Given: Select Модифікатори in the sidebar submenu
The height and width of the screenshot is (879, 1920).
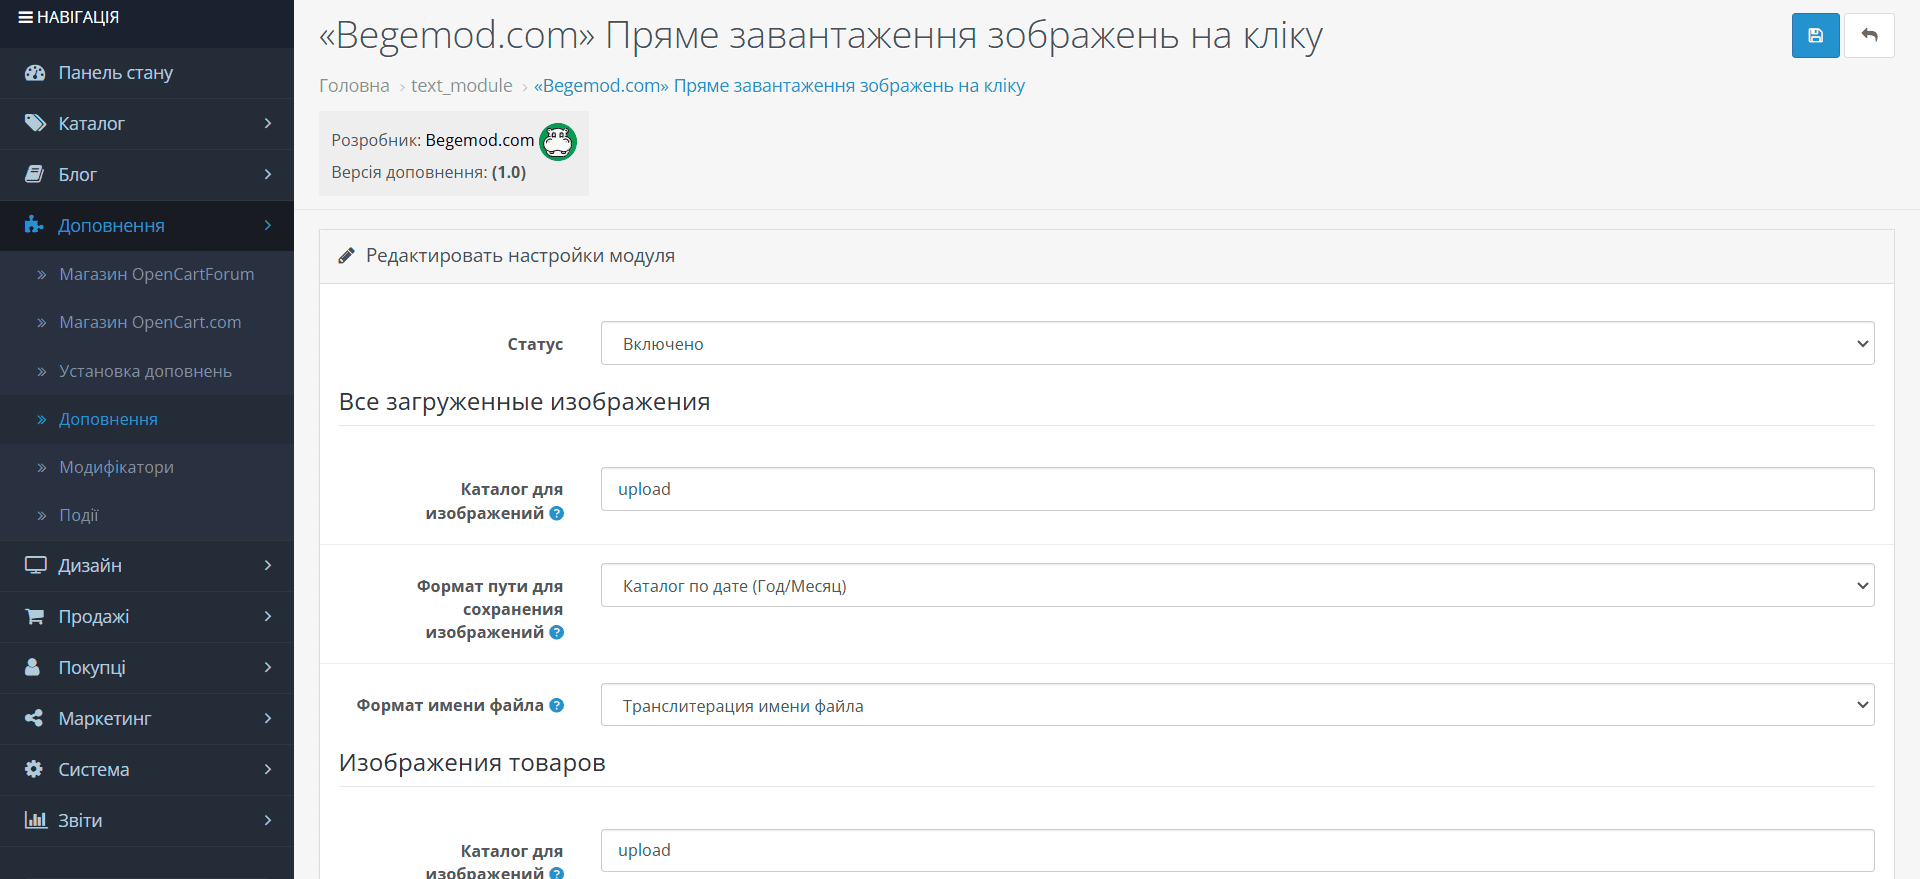Looking at the screenshot, I should coord(116,467).
